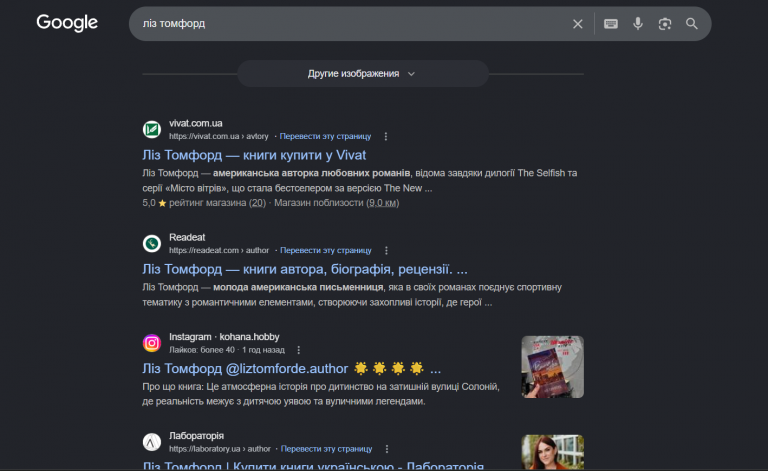768x471 pixels.
Task: Click the 'Readeat' site name text
Action: click(187, 237)
